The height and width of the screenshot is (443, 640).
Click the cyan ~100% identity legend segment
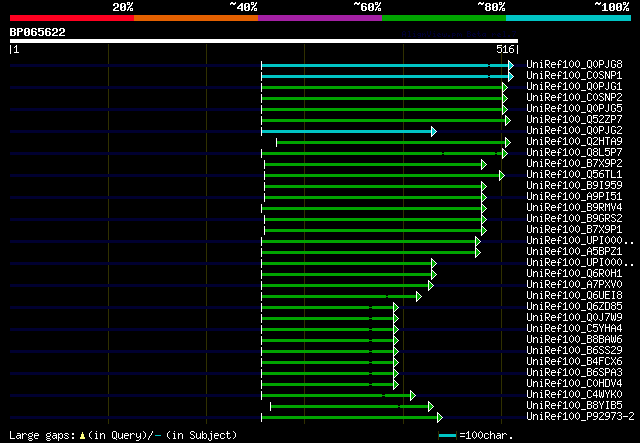click(569, 18)
